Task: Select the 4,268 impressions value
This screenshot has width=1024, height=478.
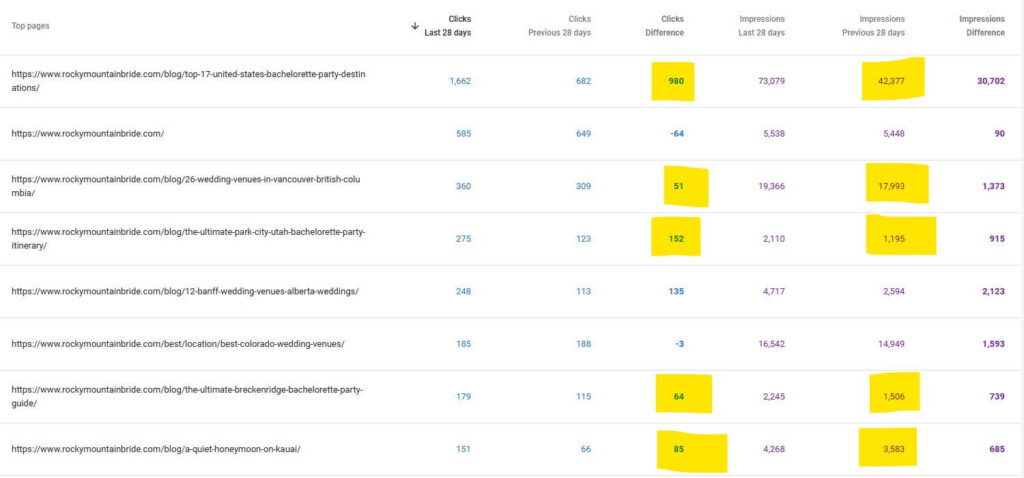Action: coord(774,449)
